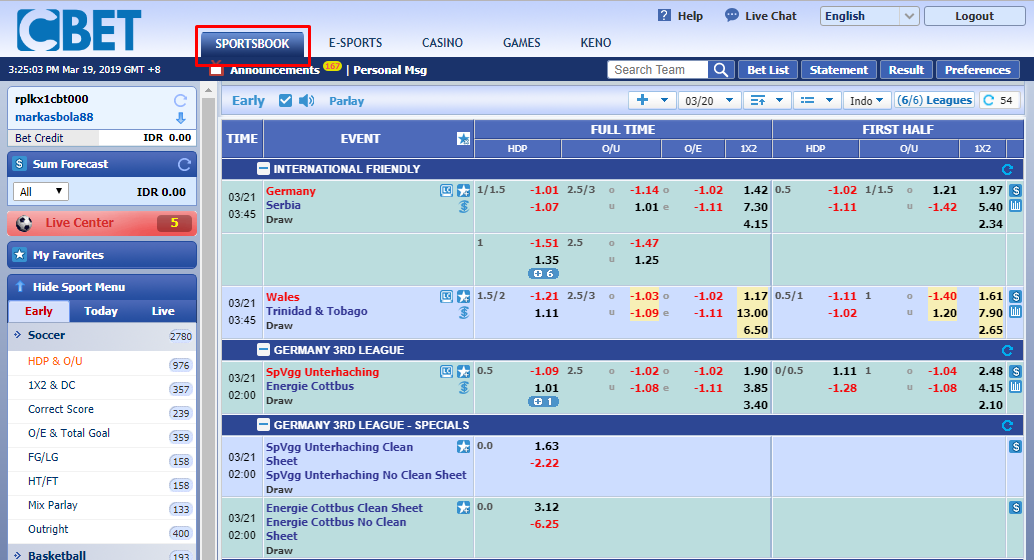1034x560 pixels.
Task: Refresh Germany 3rd League - Specials odds
Action: [x=1007, y=425]
